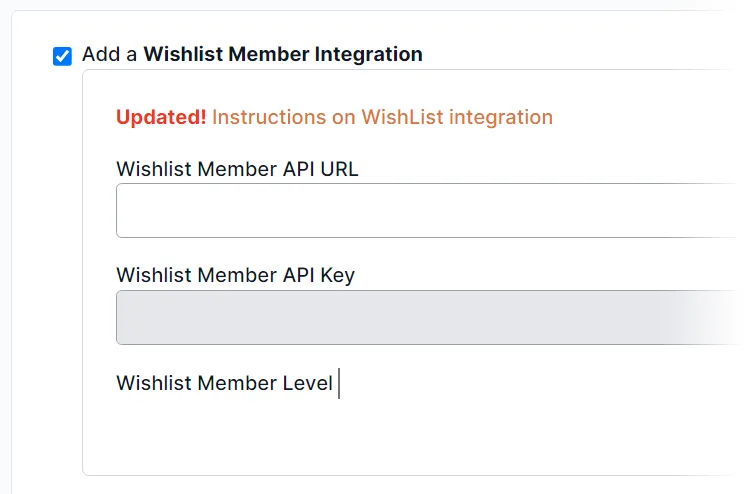The image size is (749, 494).
Task: Click the word 'URL' in the API URL label
Action: [x=339, y=168]
